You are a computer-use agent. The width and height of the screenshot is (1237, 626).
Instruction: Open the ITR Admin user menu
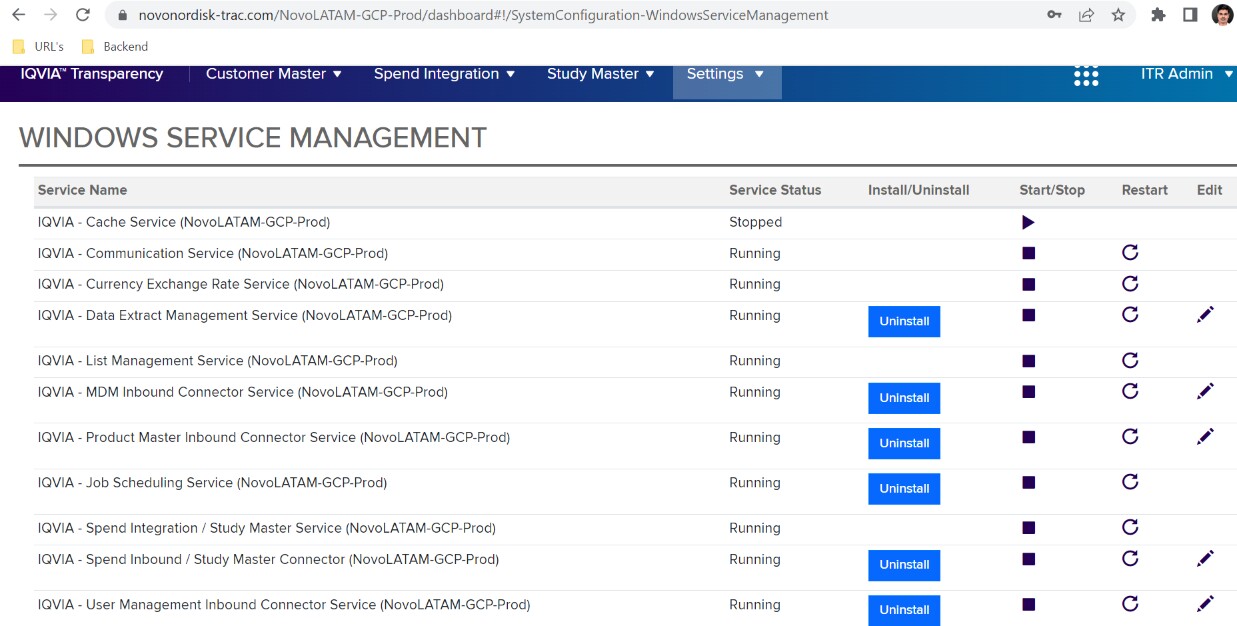(x=1187, y=74)
